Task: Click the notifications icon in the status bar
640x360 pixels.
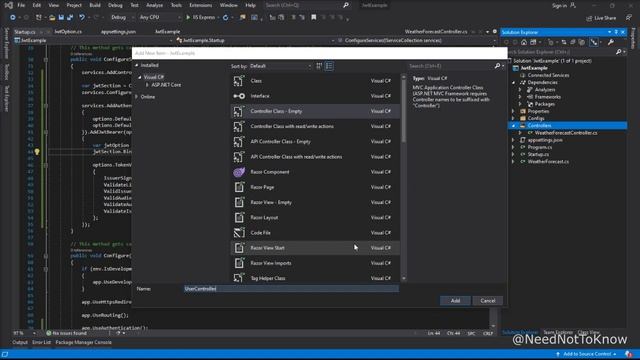Action: 629,354
